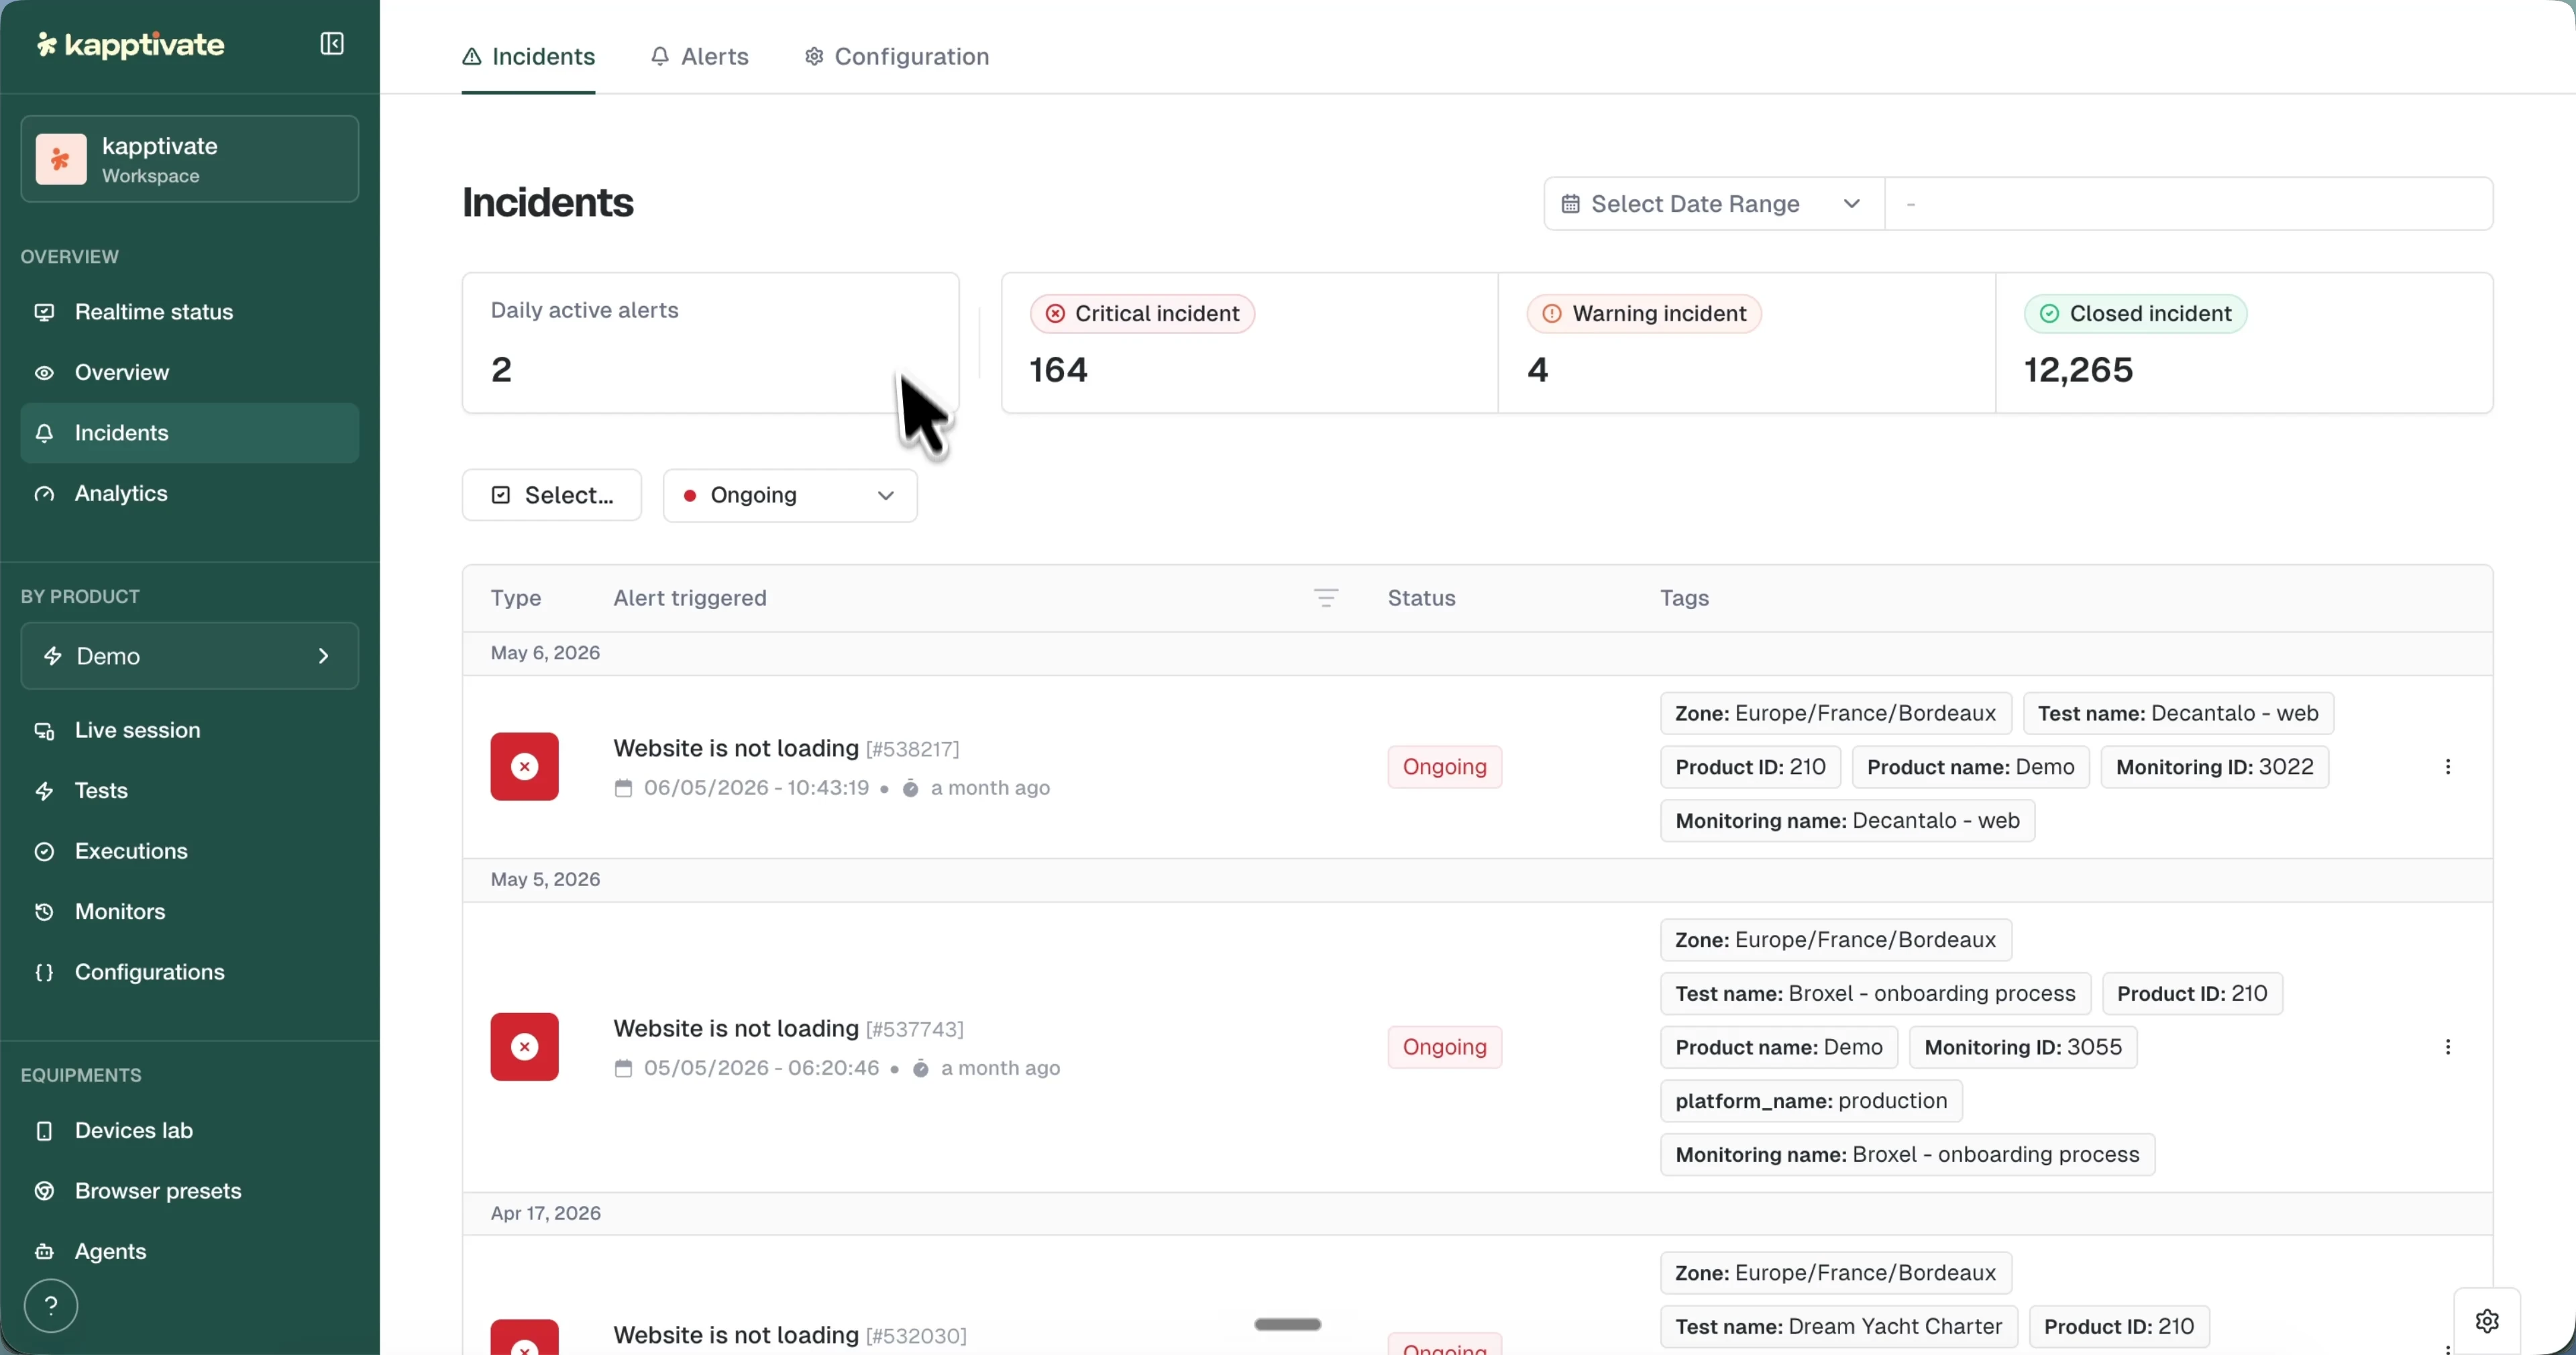
Task: Click tag Monitoring name: Broxel - onboarding process
Action: (1907, 1155)
